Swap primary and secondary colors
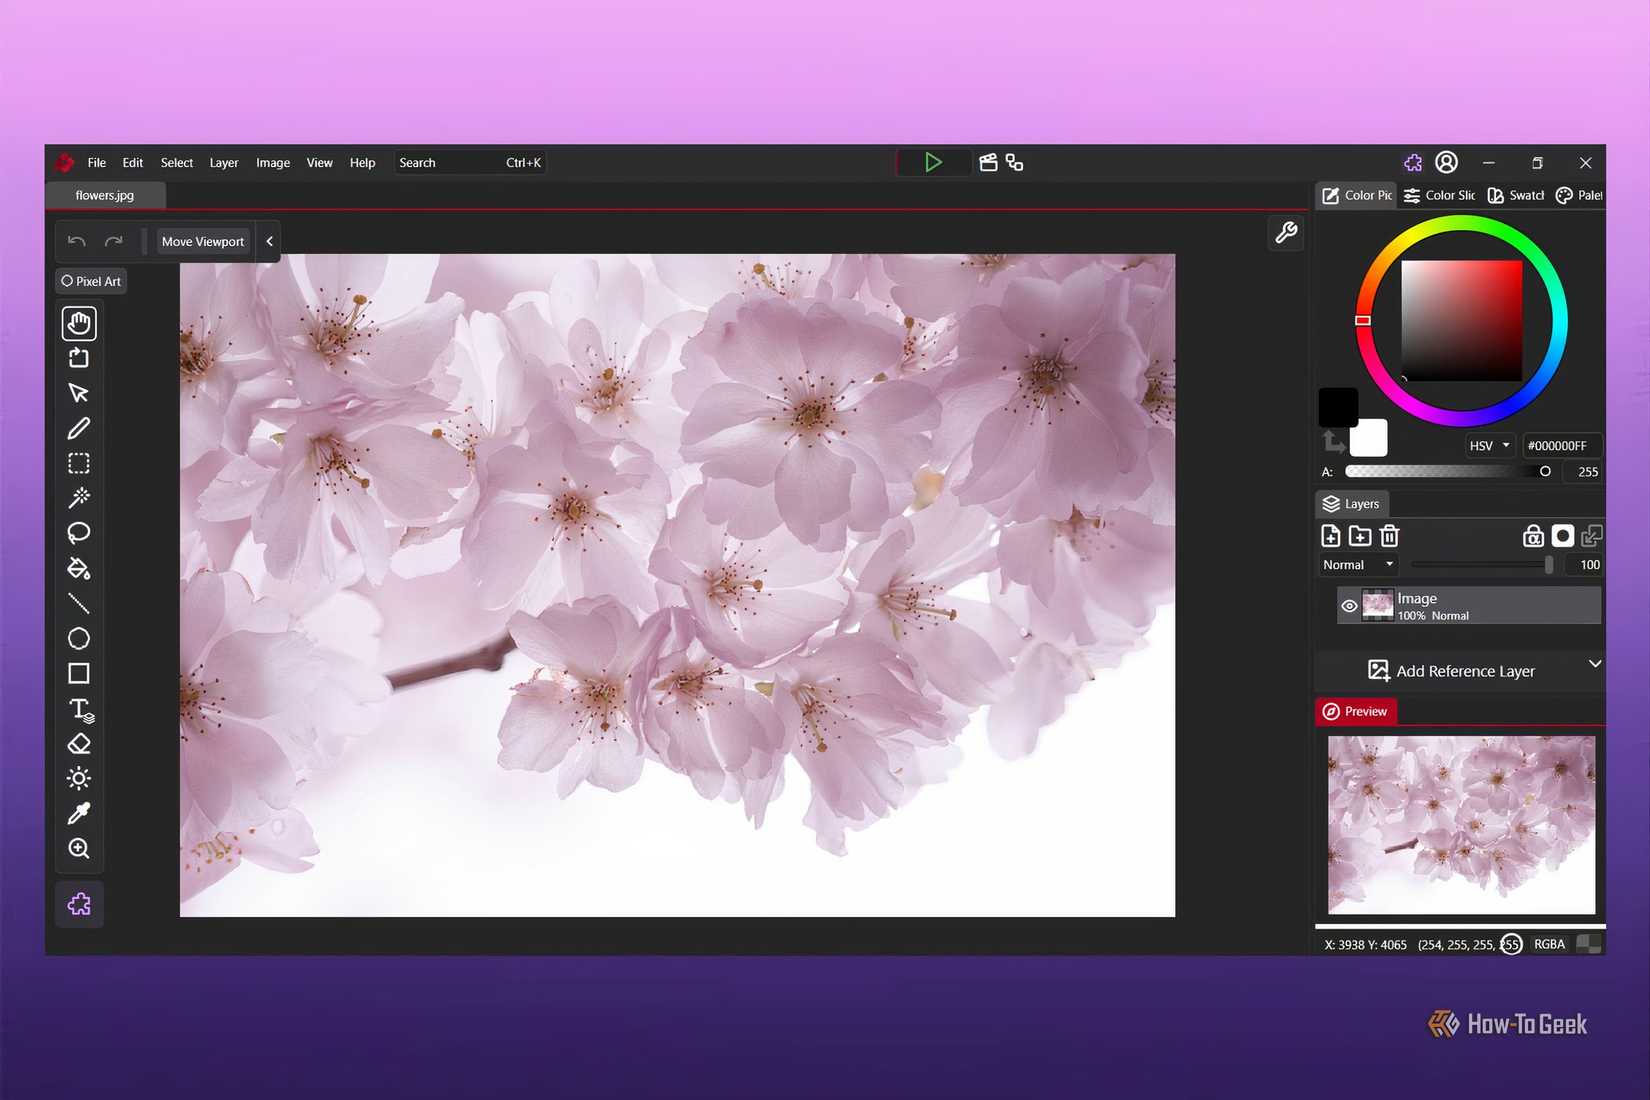The image size is (1650, 1100). [1334, 441]
